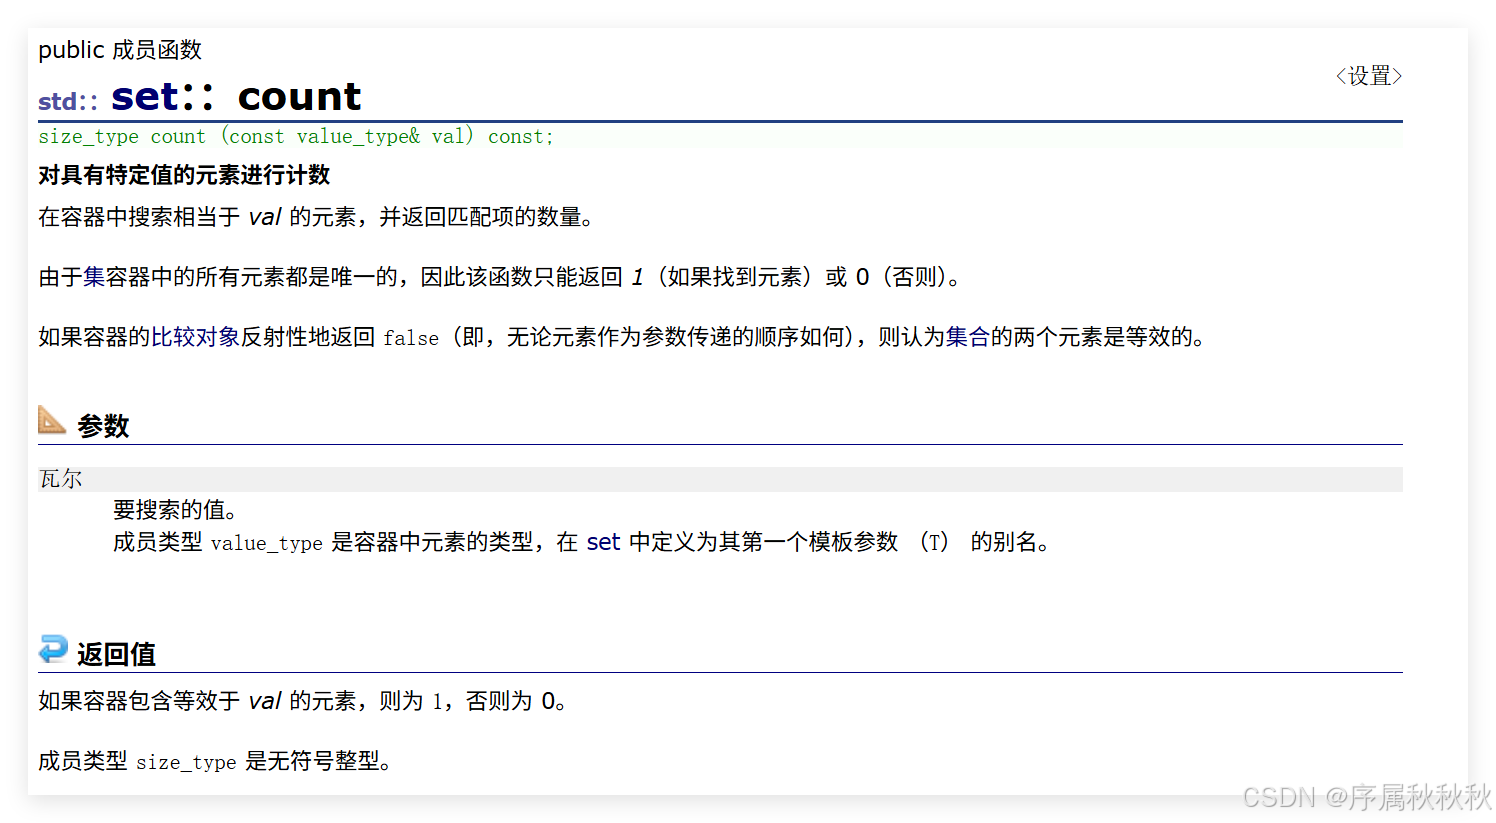This screenshot has width=1496, height=823.
Task: Click the 〈设置〉 dropdown brackets
Action: (1368, 75)
